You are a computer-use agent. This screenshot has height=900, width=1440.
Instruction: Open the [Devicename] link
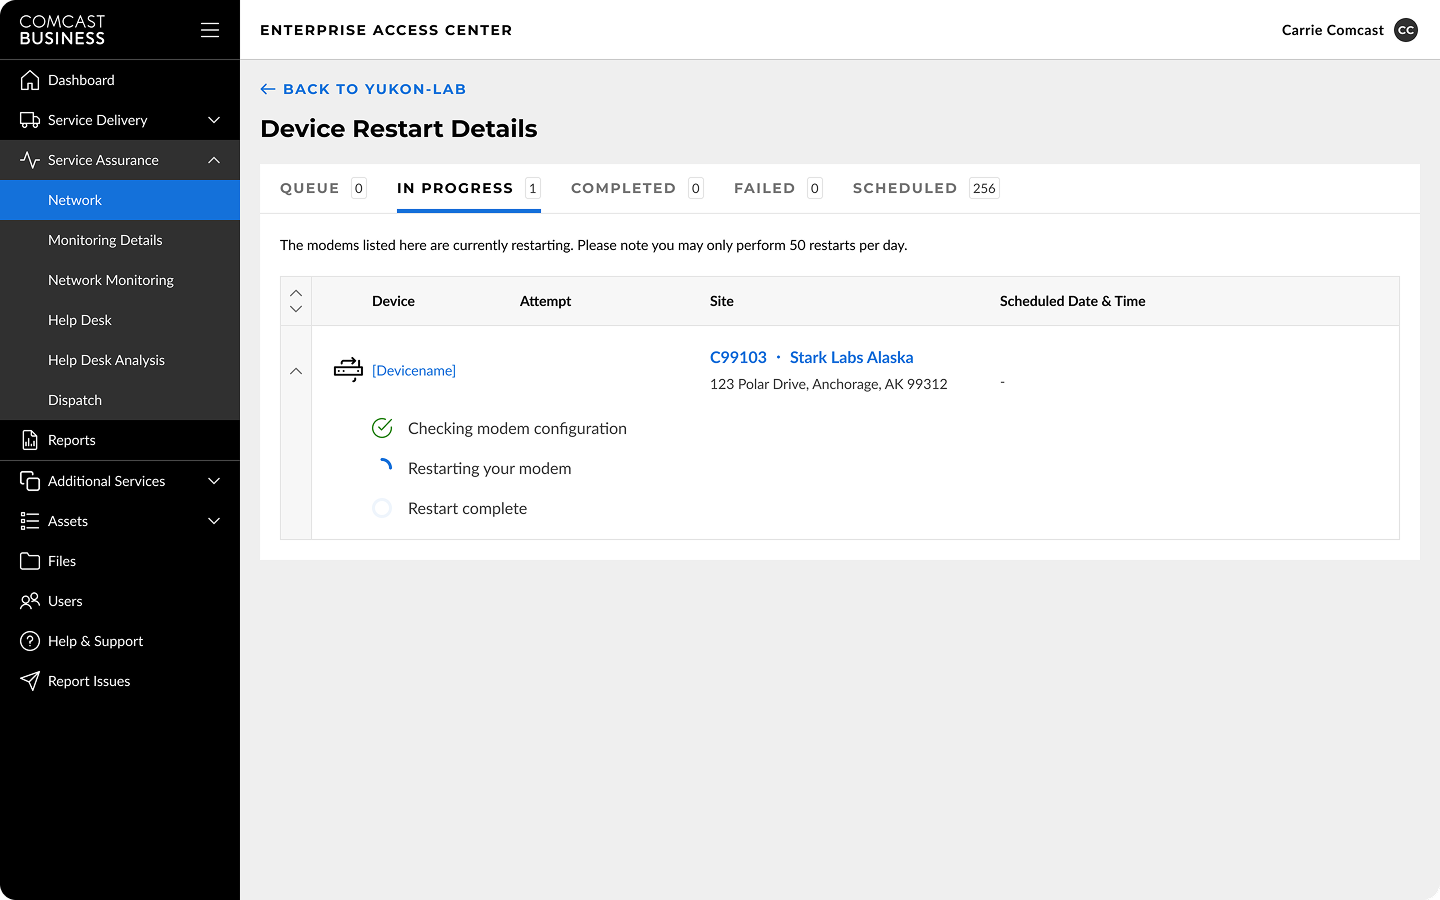click(x=414, y=371)
